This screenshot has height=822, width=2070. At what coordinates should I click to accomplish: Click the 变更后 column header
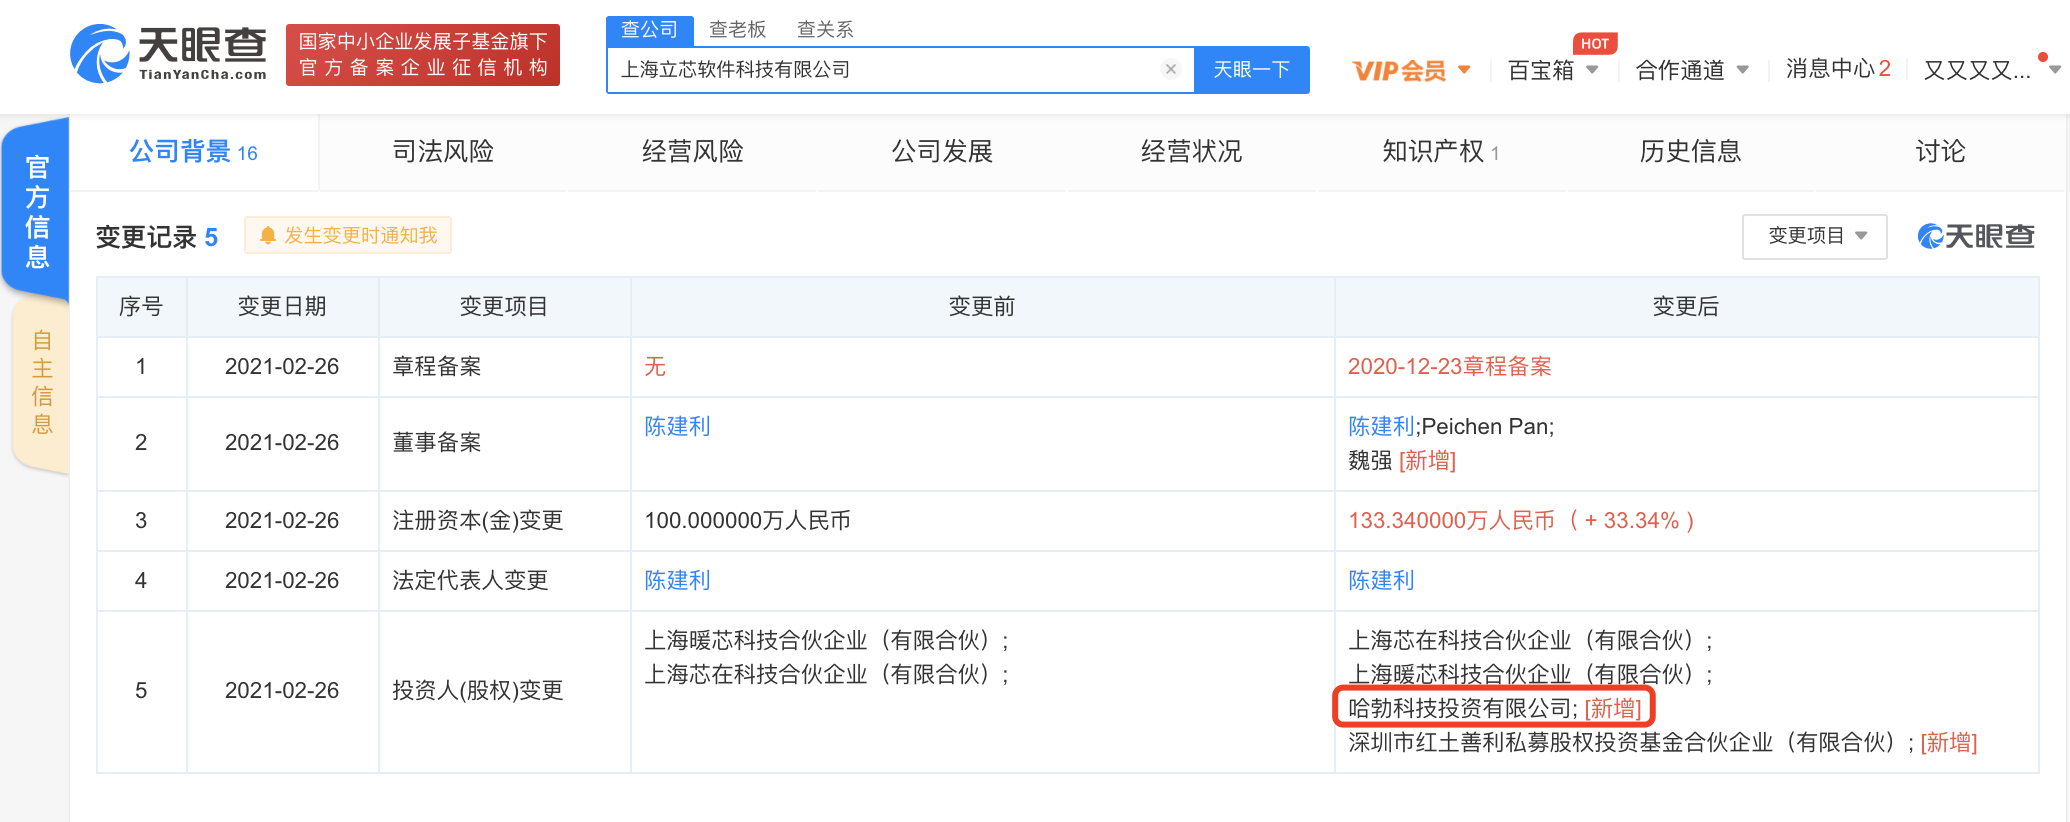(1685, 306)
